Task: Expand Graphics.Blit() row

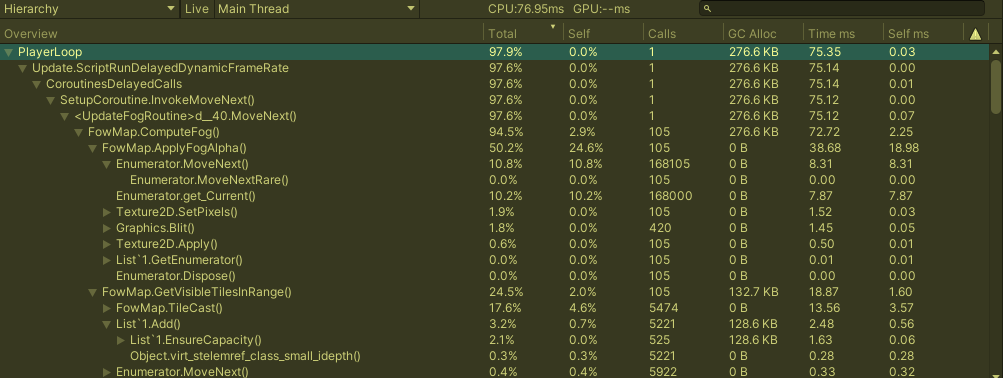Action: (107, 228)
